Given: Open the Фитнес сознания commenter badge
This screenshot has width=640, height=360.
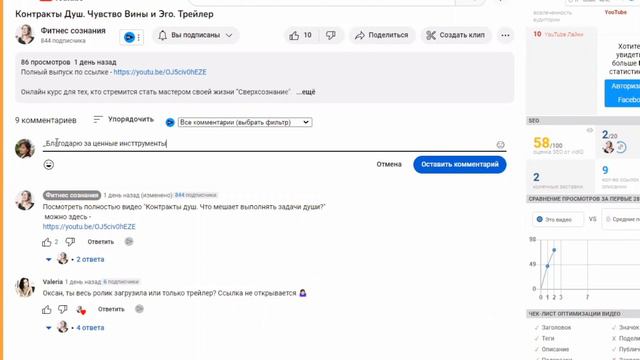Looking at the screenshot, I should tap(72, 195).
